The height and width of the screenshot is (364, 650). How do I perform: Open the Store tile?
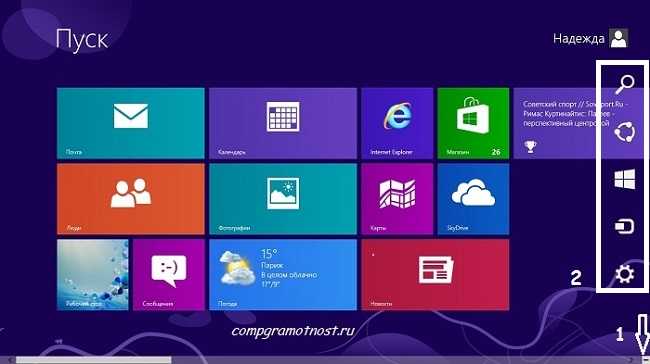click(473, 123)
